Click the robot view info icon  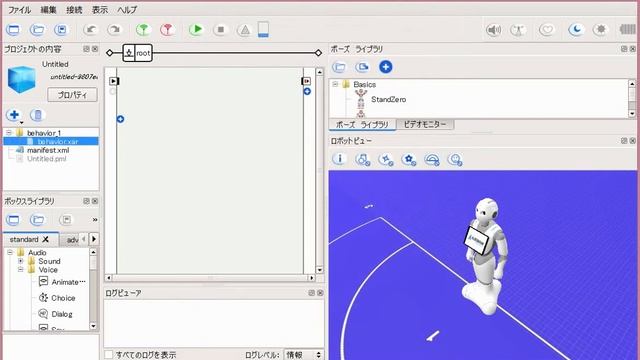[x=339, y=159]
